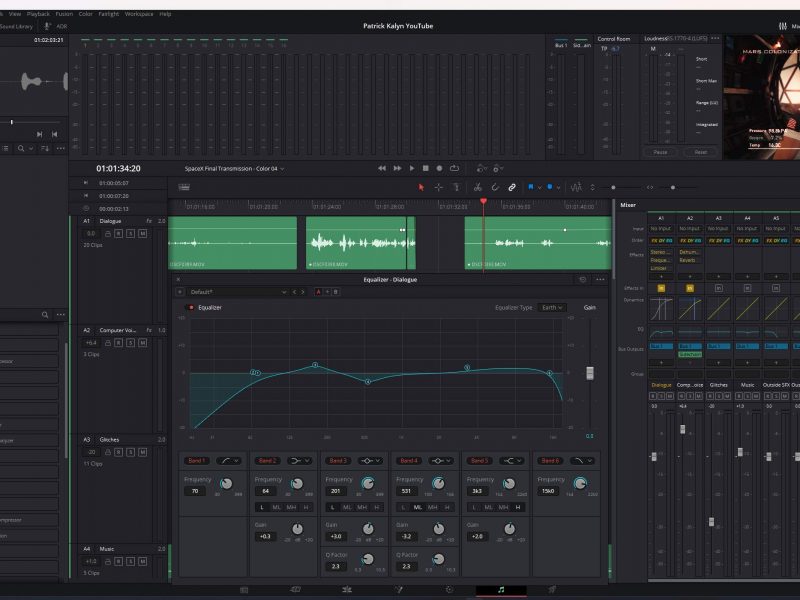800x600 pixels.
Task: Open the Fairlight page music note icon
Action: [500, 590]
